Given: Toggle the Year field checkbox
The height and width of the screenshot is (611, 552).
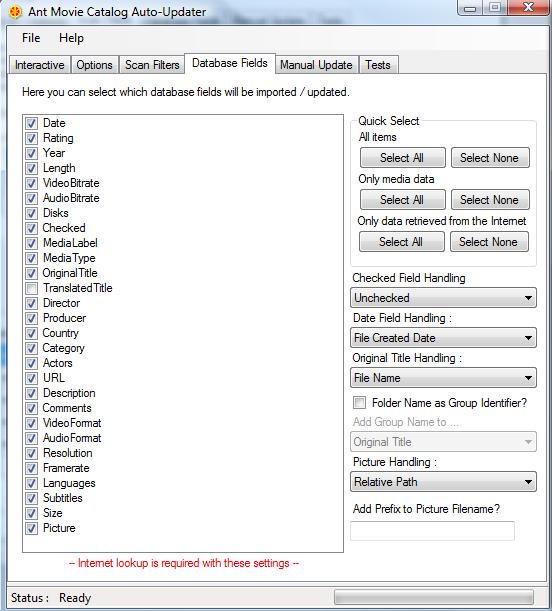Looking at the screenshot, I should pyautogui.click(x=32, y=154).
